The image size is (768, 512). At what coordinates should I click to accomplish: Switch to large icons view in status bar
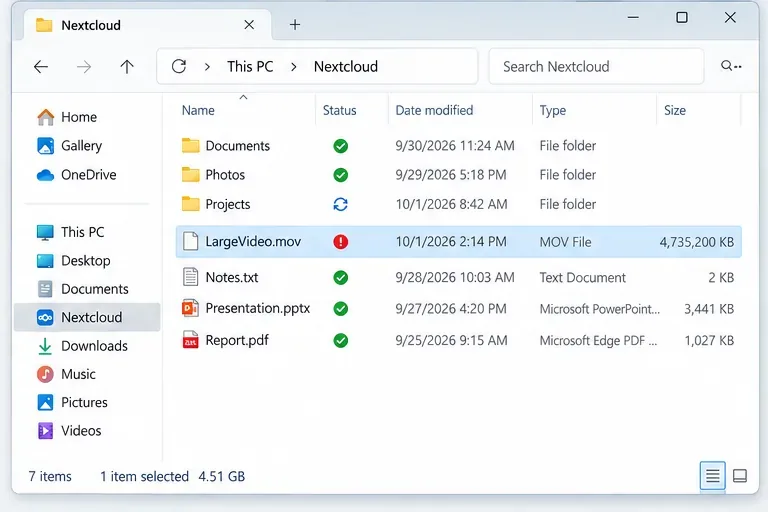(x=740, y=475)
